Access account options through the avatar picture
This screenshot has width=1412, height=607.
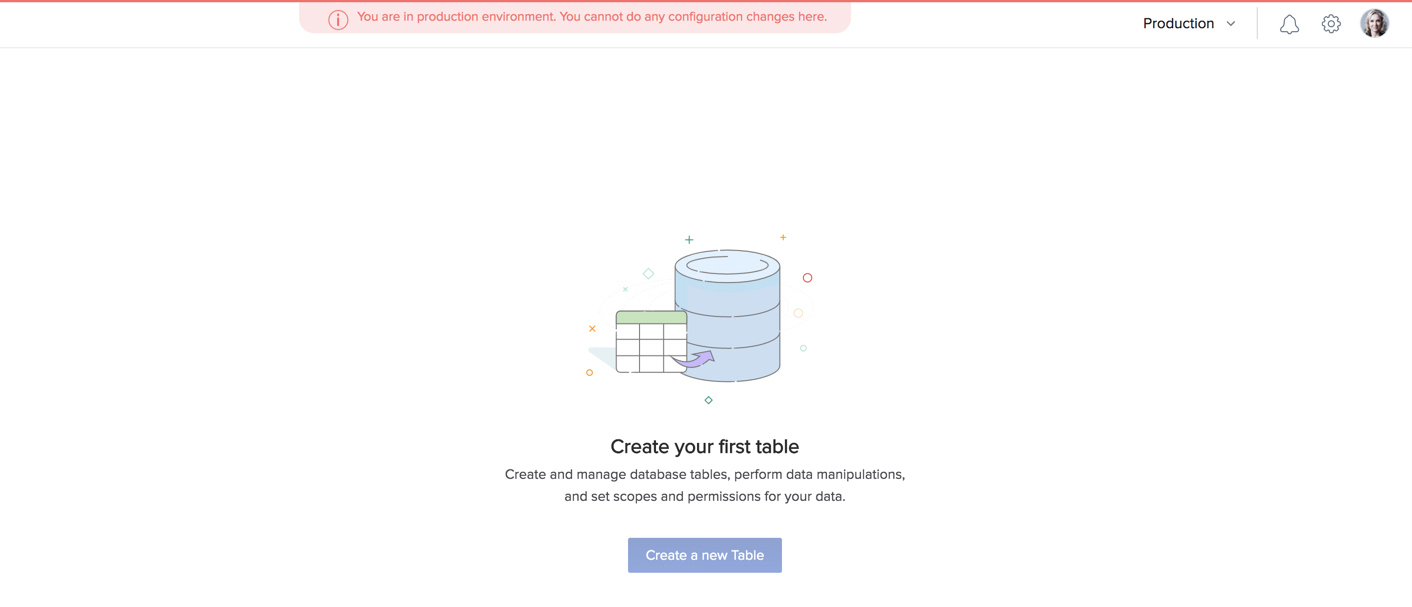[x=1374, y=22]
